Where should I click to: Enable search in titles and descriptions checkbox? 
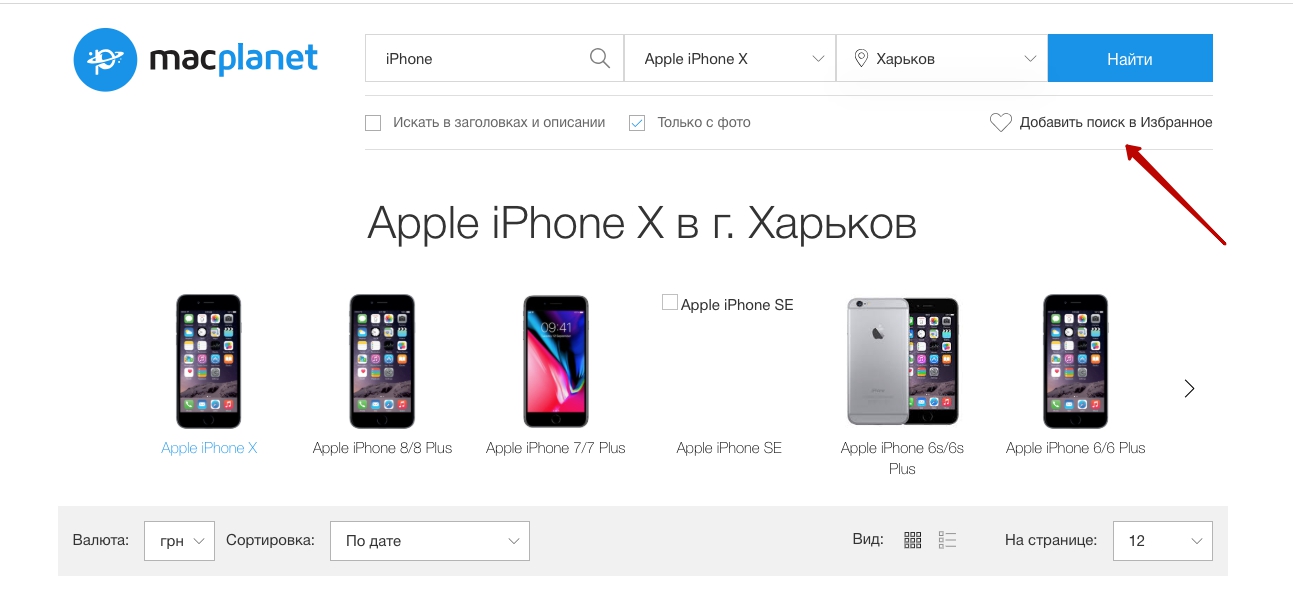coord(373,123)
